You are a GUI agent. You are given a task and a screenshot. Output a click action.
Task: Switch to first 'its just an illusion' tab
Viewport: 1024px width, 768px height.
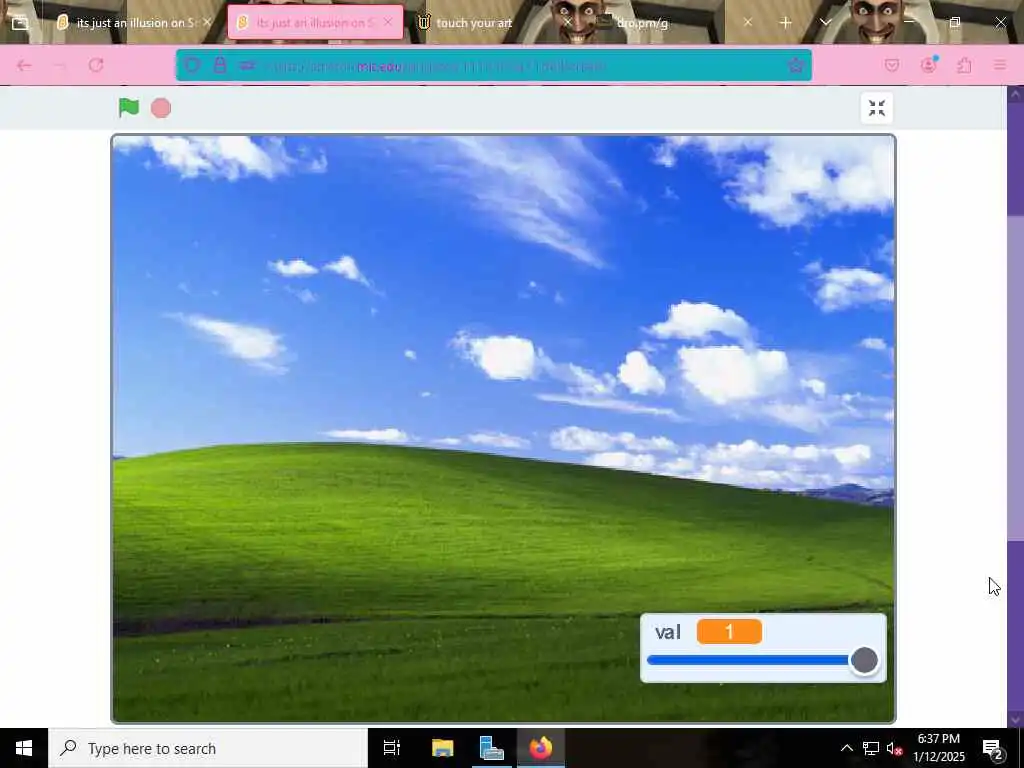pyautogui.click(x=135, y=23)
